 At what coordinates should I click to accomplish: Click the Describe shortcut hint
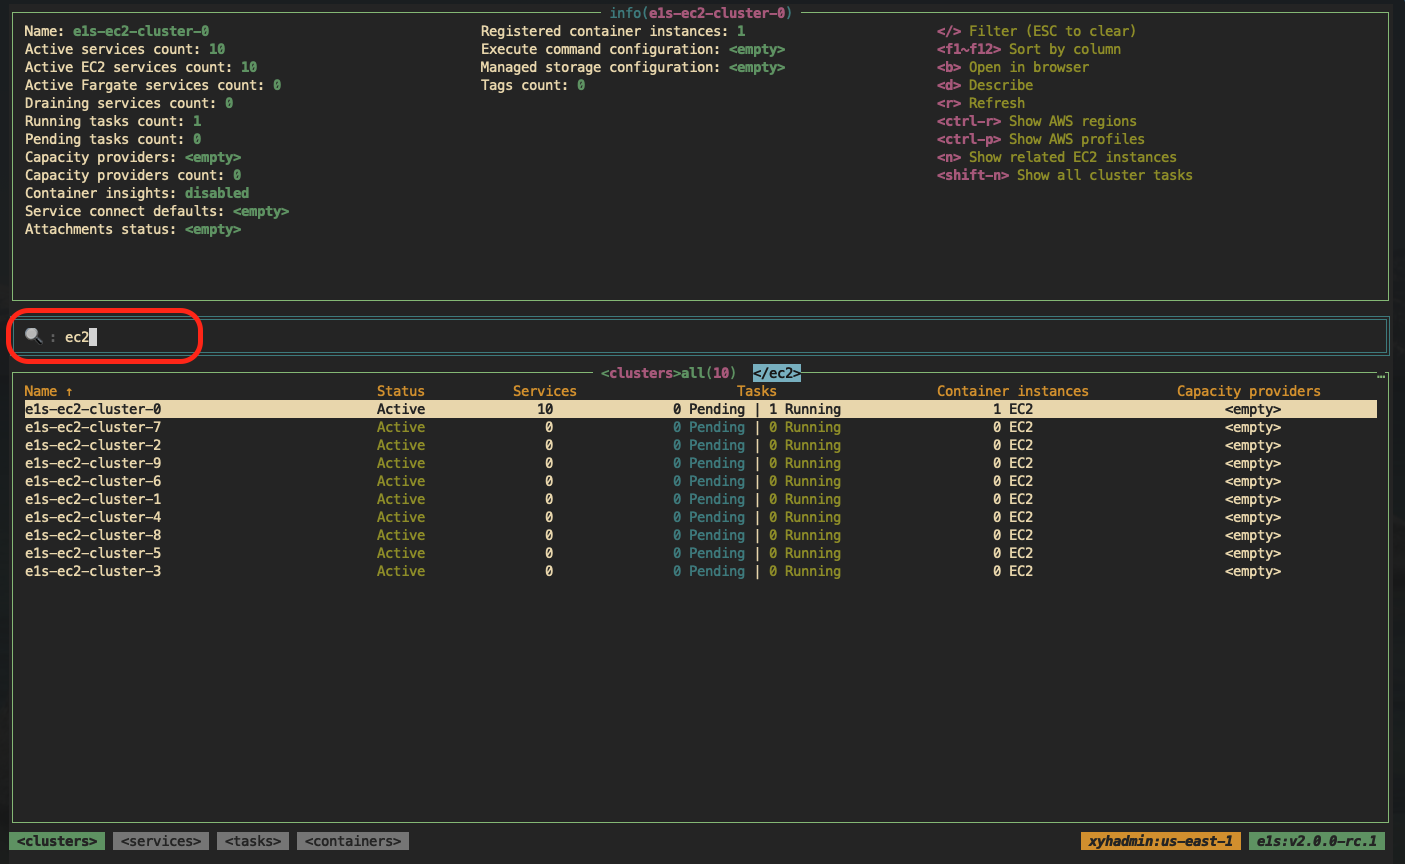[985, 85]
